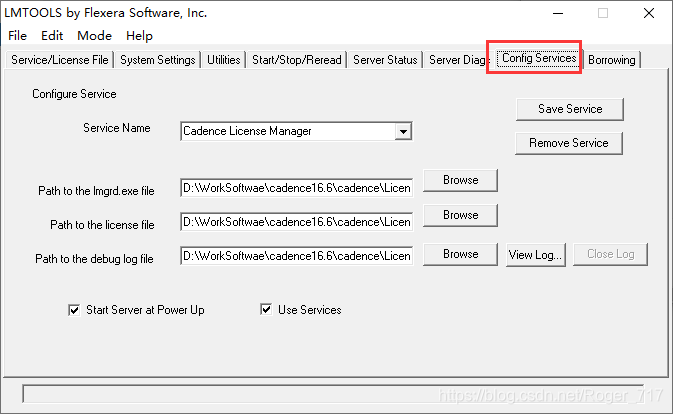
Task: Open the Help menu
Action: click(139, 35)
